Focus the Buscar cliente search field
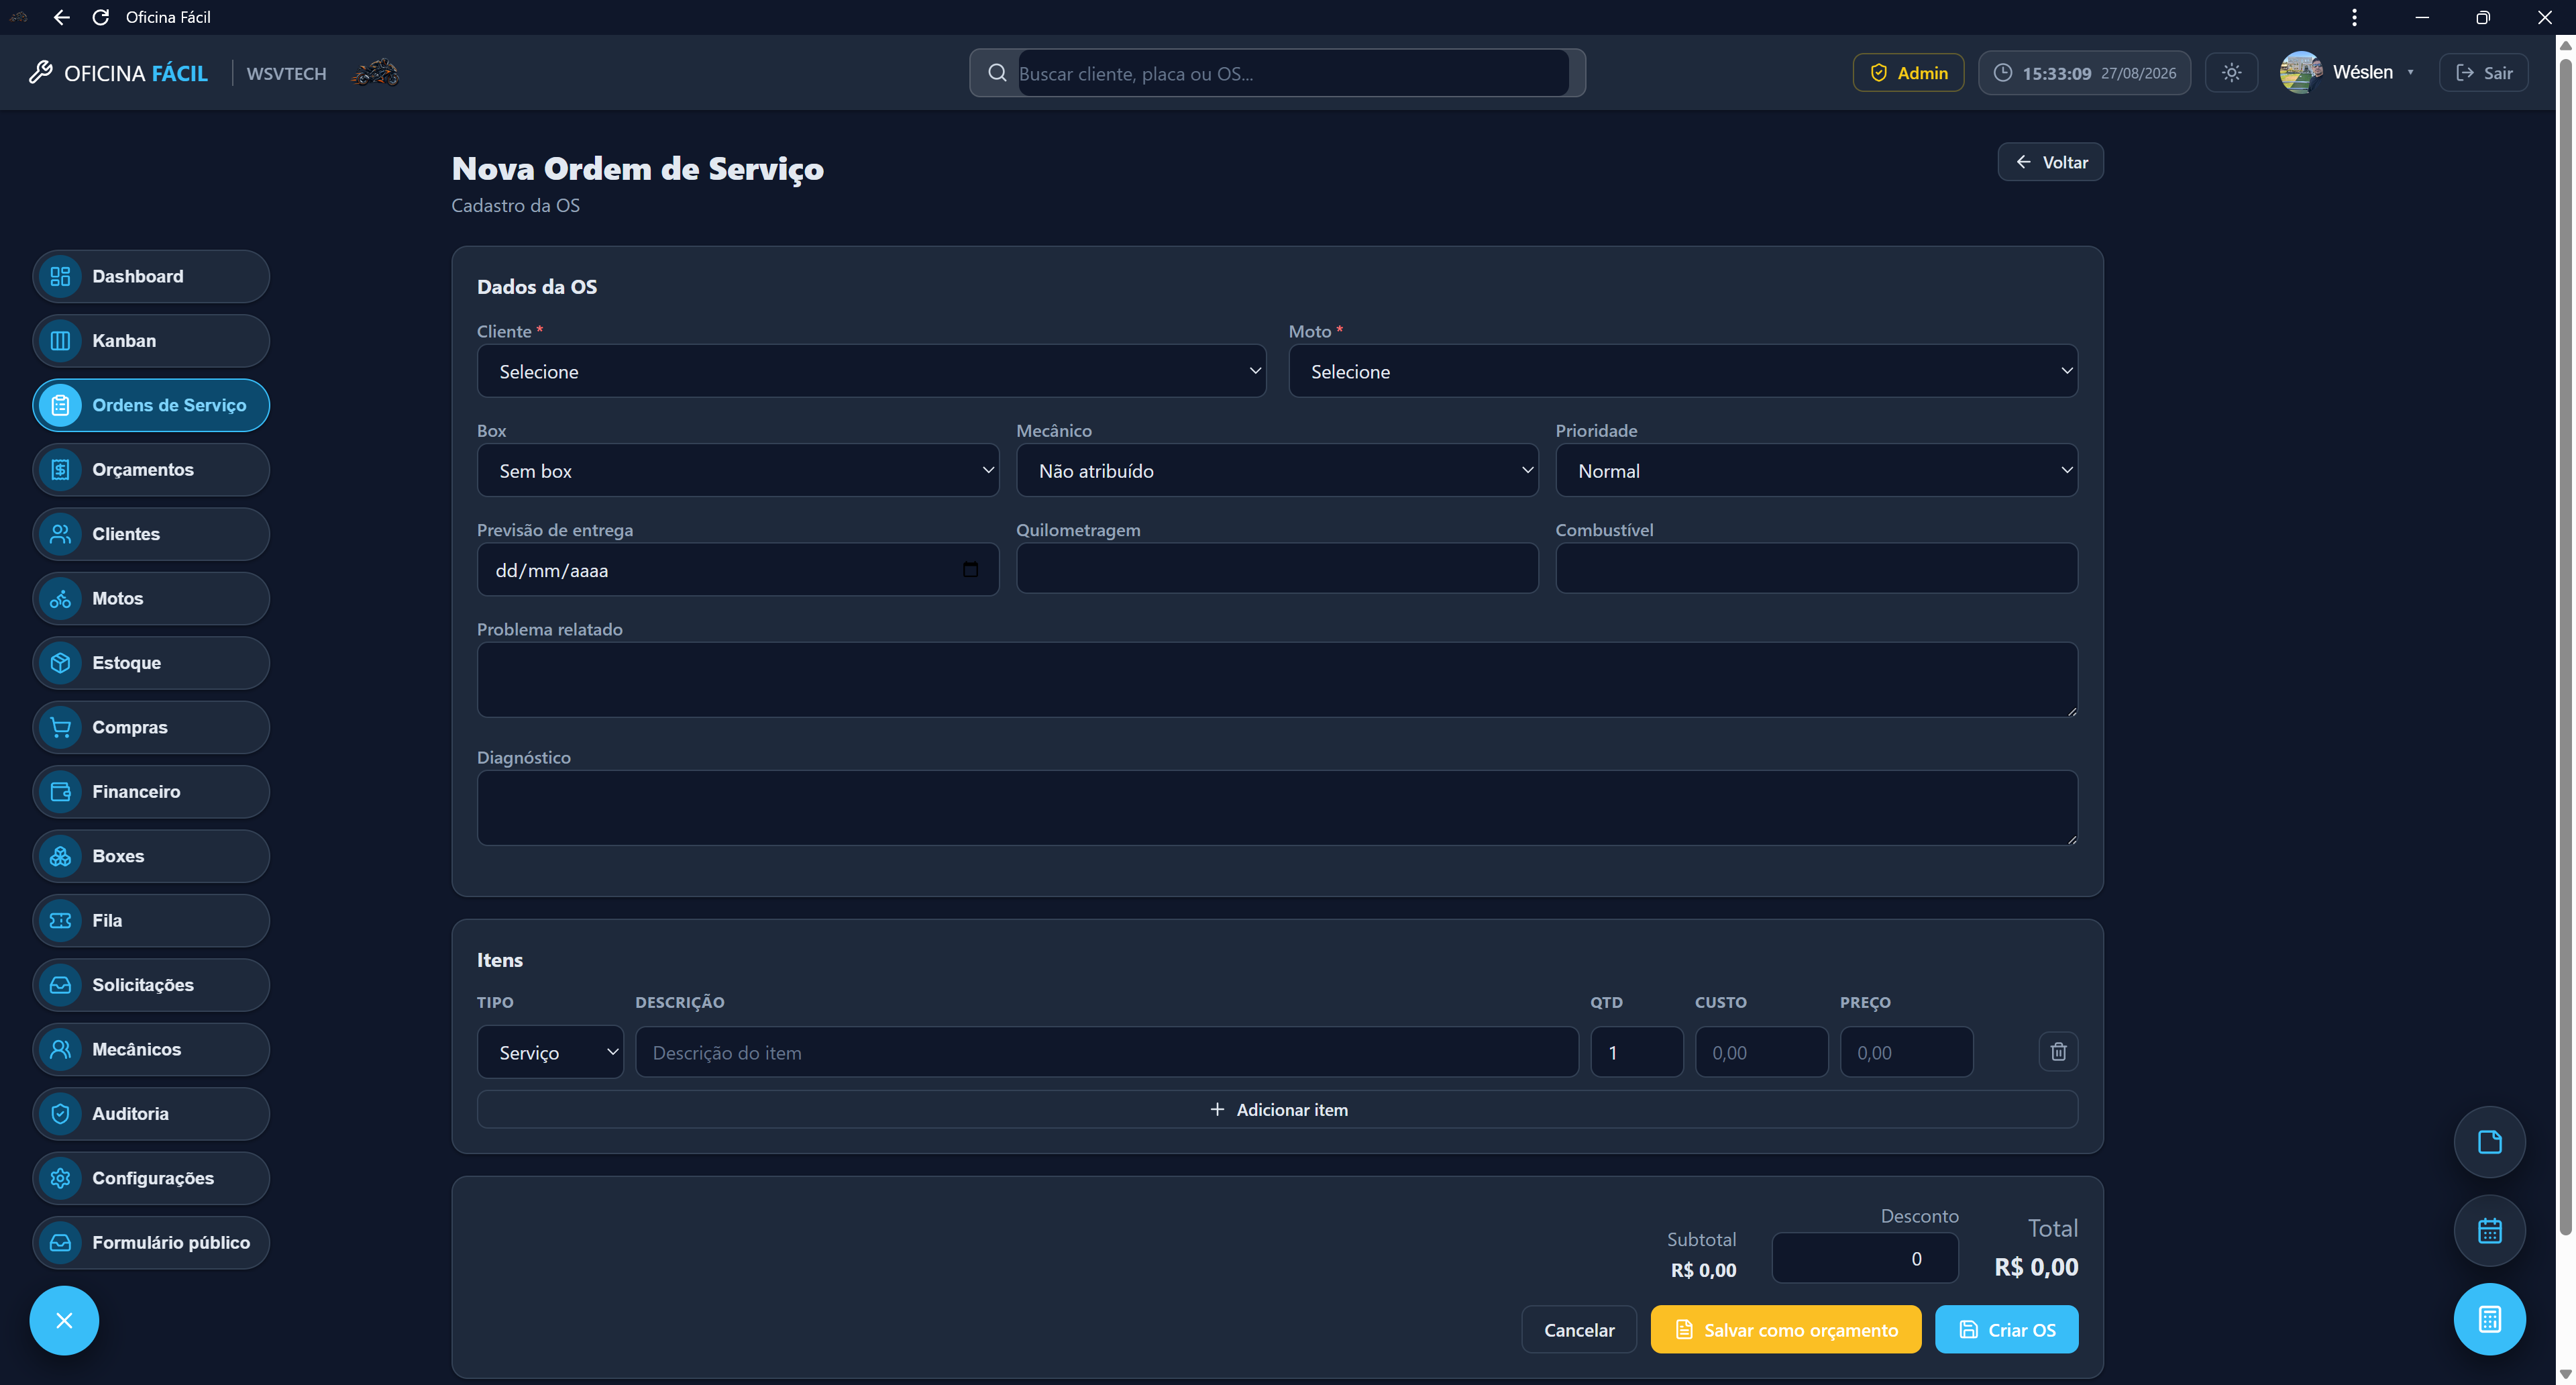The image size is (2576, 1385). click(x=1292, y=73)
